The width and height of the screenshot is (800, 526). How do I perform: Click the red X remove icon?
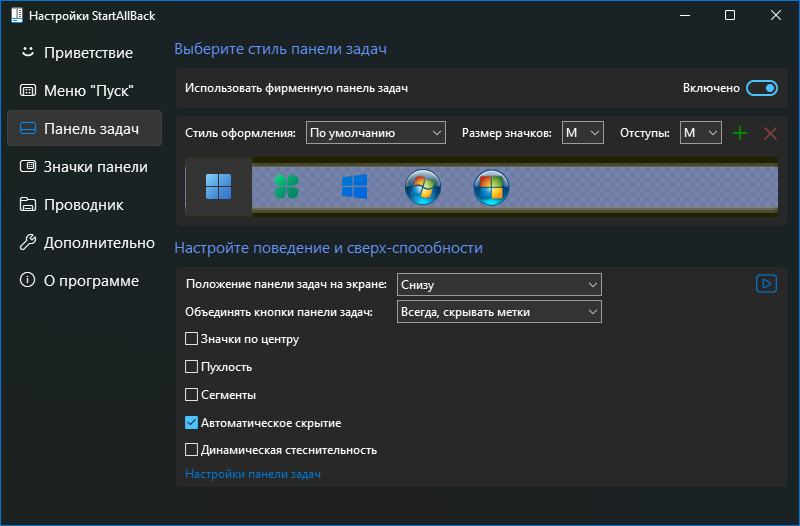click(770, 133)
